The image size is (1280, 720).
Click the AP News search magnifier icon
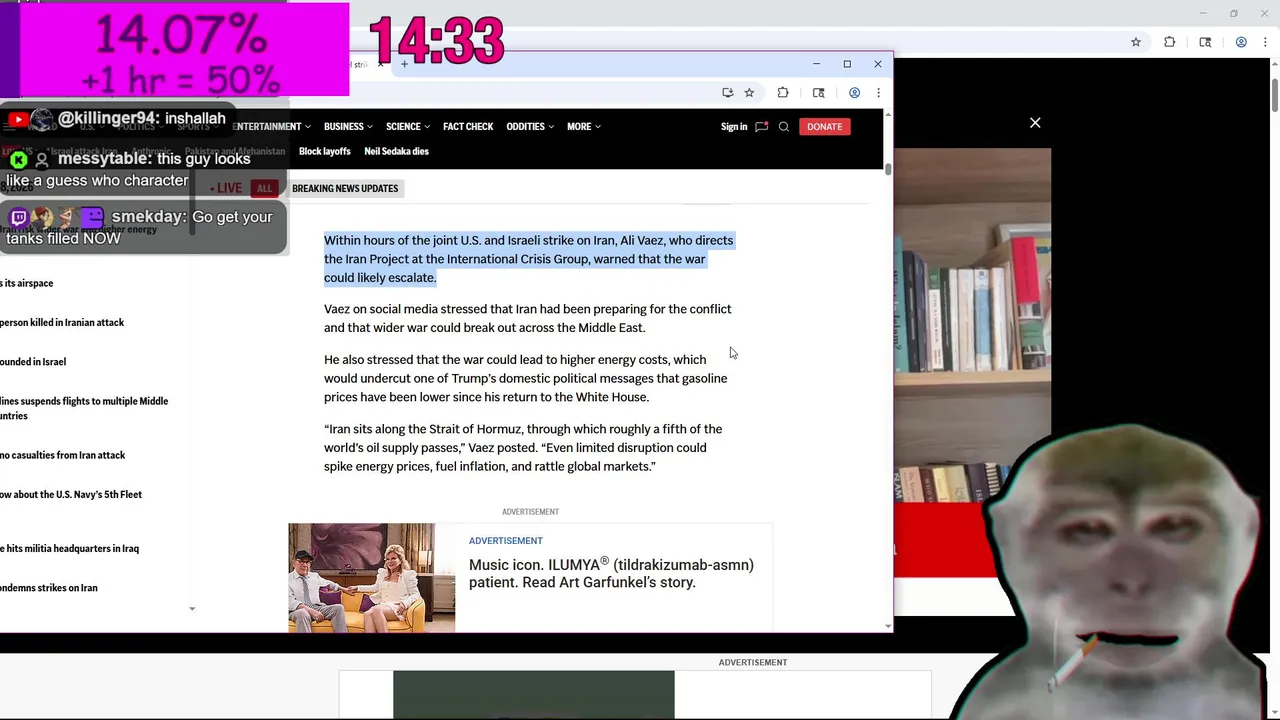click(784, 127)
